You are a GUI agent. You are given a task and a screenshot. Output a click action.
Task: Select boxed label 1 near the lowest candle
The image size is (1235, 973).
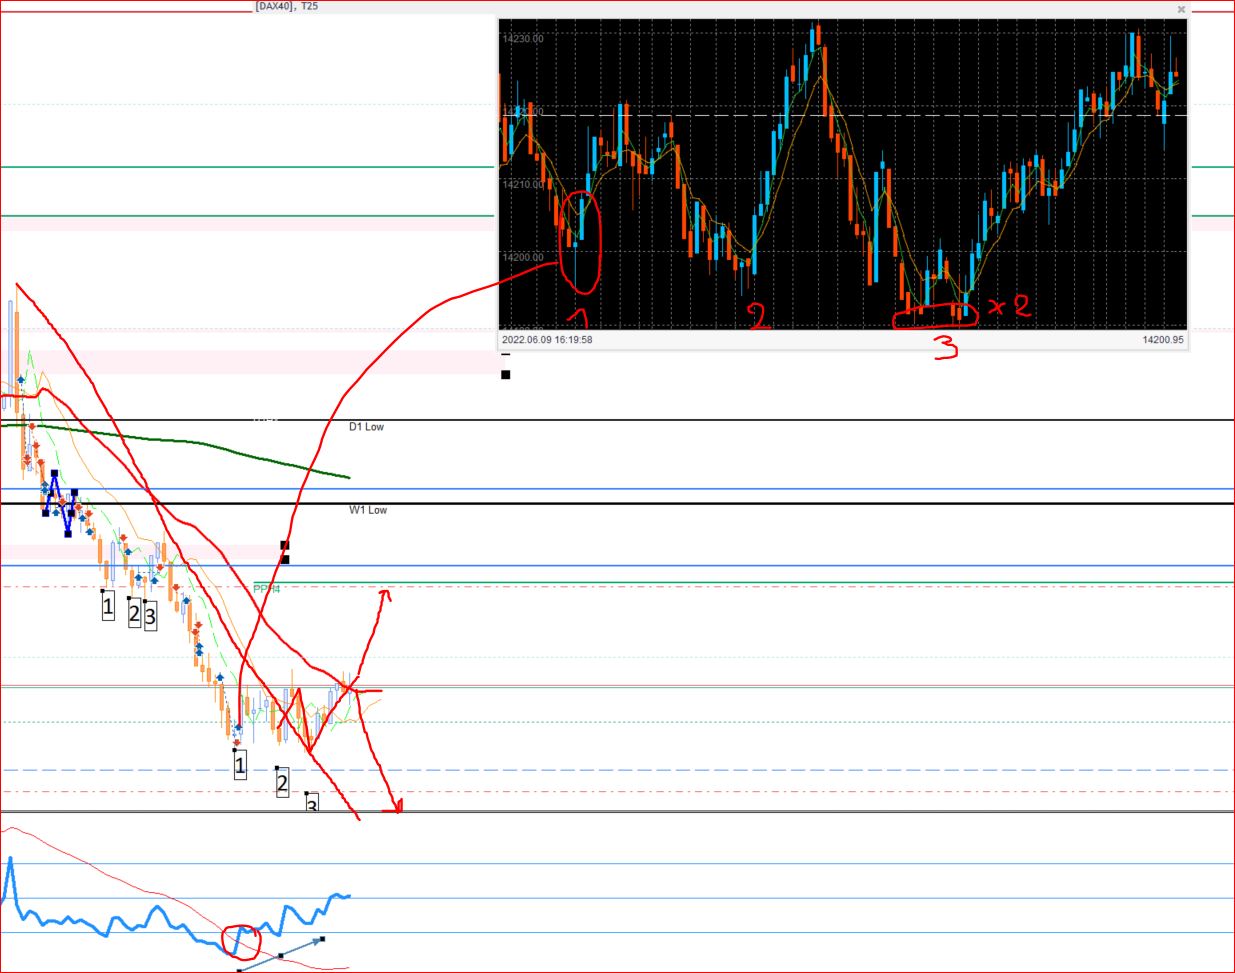point(240,767)
